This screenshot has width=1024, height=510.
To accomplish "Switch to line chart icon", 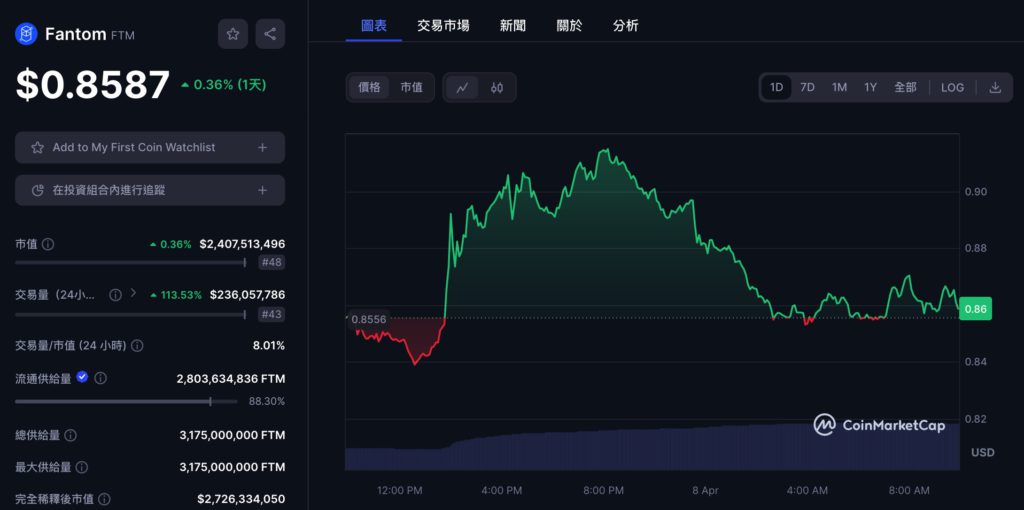I will pos(462,88).
